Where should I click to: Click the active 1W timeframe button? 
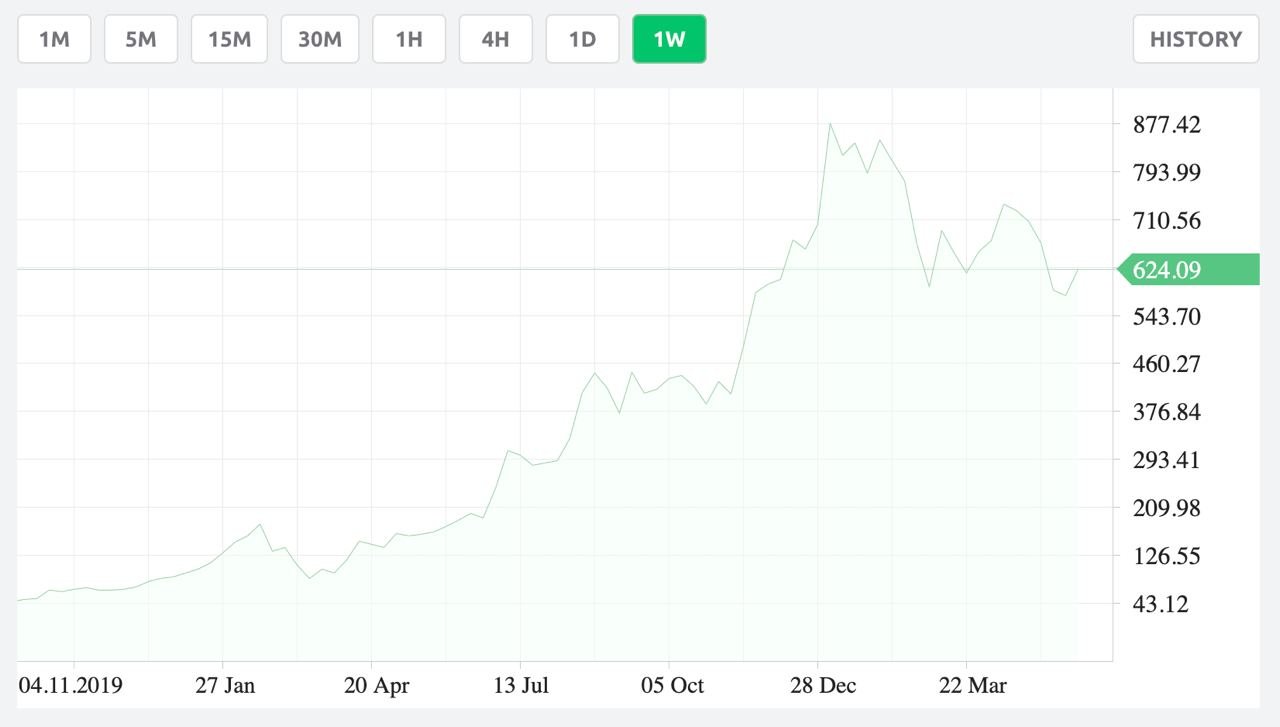669,39
